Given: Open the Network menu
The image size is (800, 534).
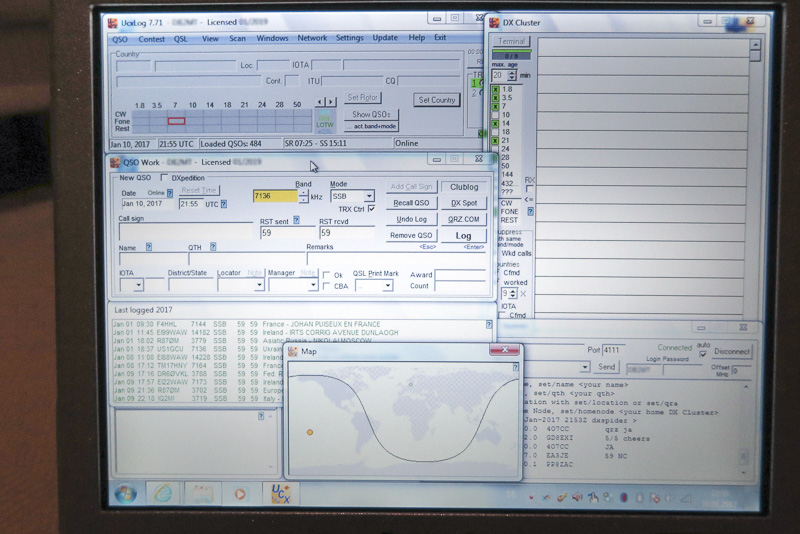Looking at the screenshot, I should tap(312, 39).
